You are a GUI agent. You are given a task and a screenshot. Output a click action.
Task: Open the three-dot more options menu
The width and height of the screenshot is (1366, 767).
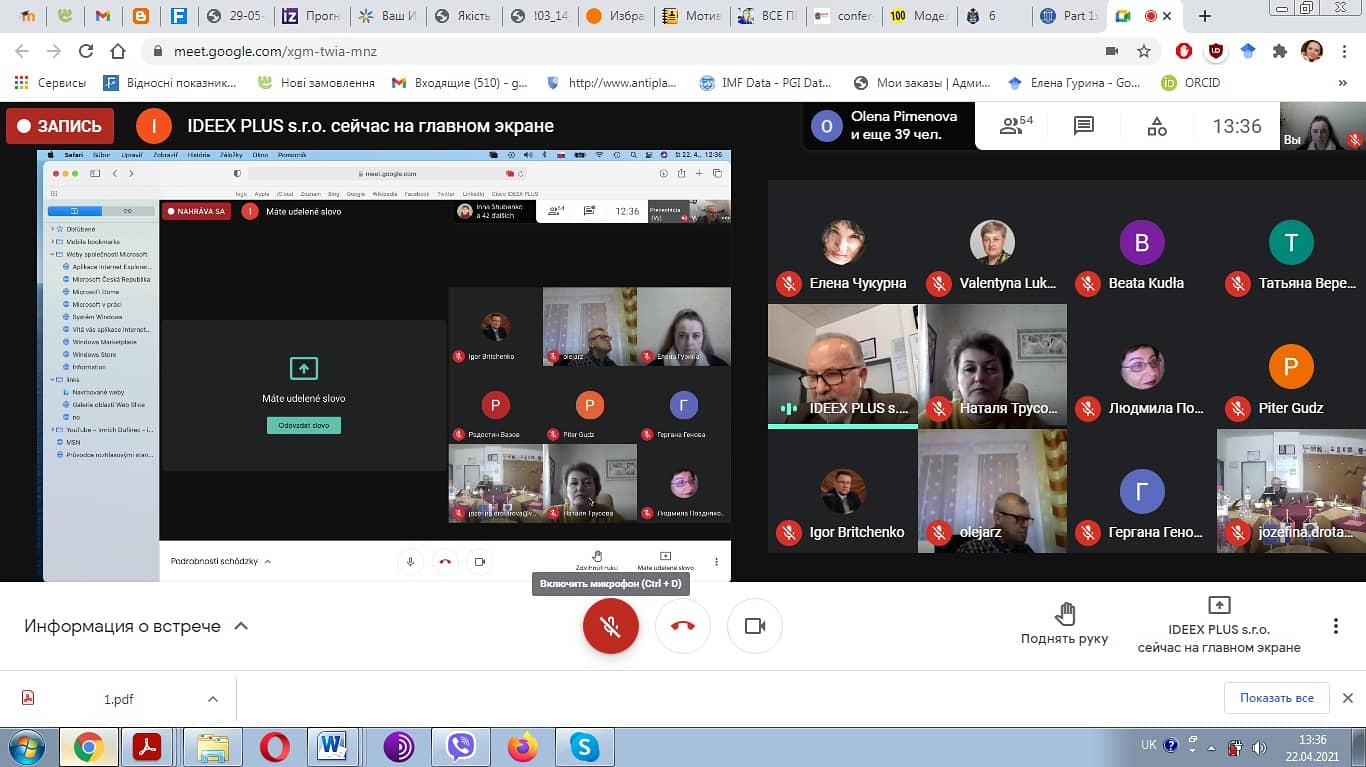point(1335,626)
